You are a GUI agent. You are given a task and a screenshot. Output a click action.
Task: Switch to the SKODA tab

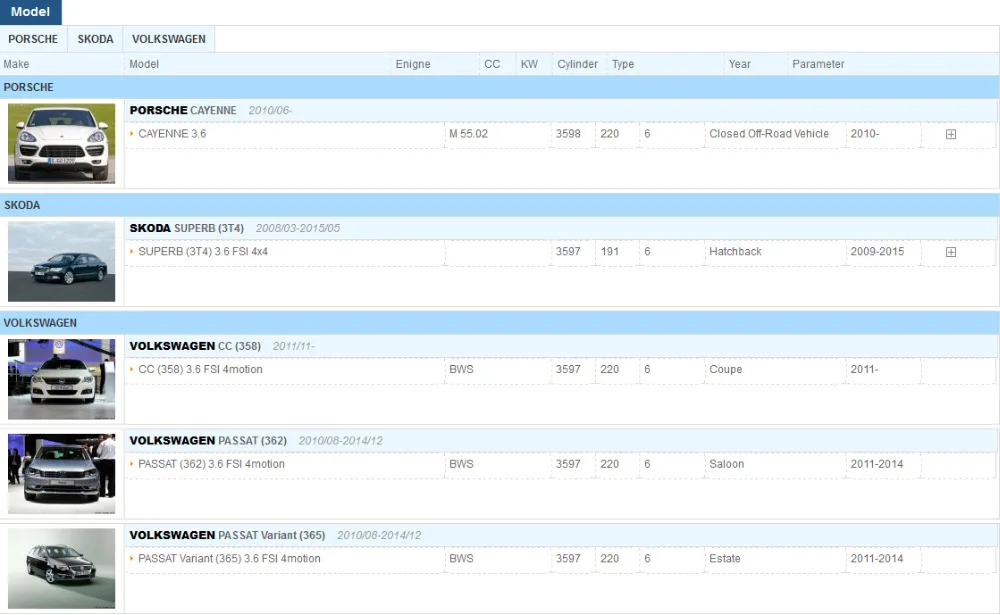pyautogui.click(x=96, y=39)
